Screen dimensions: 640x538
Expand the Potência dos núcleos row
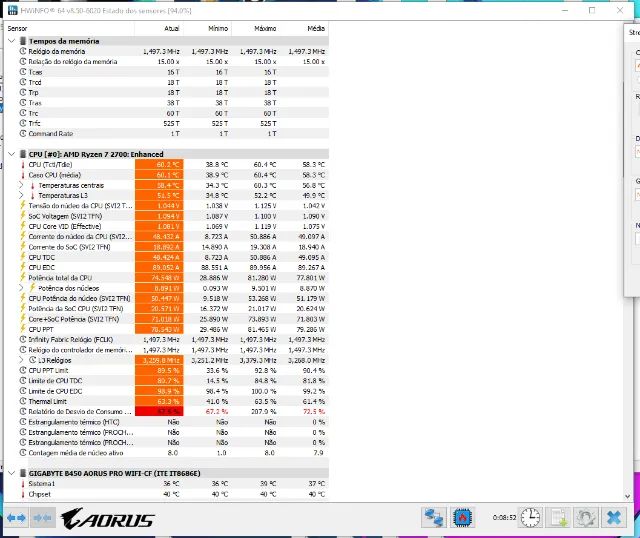[21, 288]
